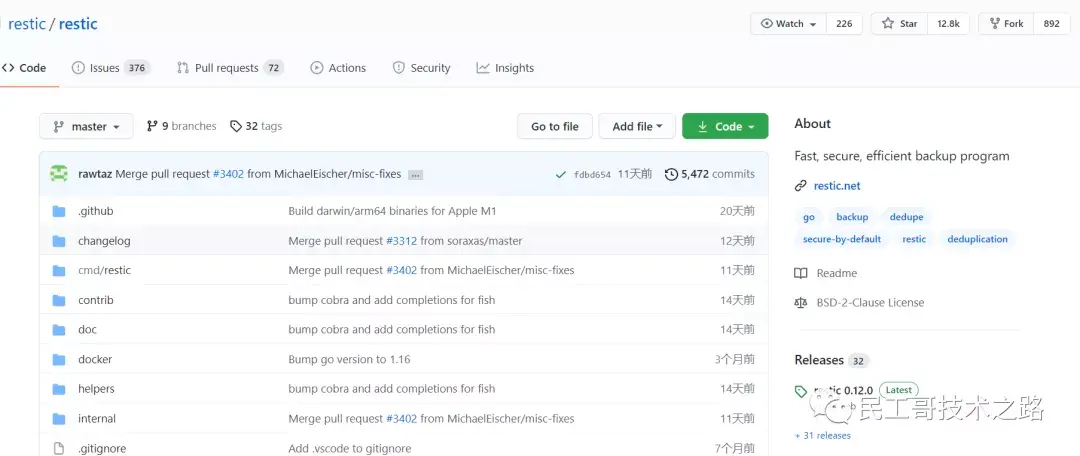The width and height of the screenshot is (1080, 456).
Task: Select the dedupe topic tag
Action: (906, 217)
